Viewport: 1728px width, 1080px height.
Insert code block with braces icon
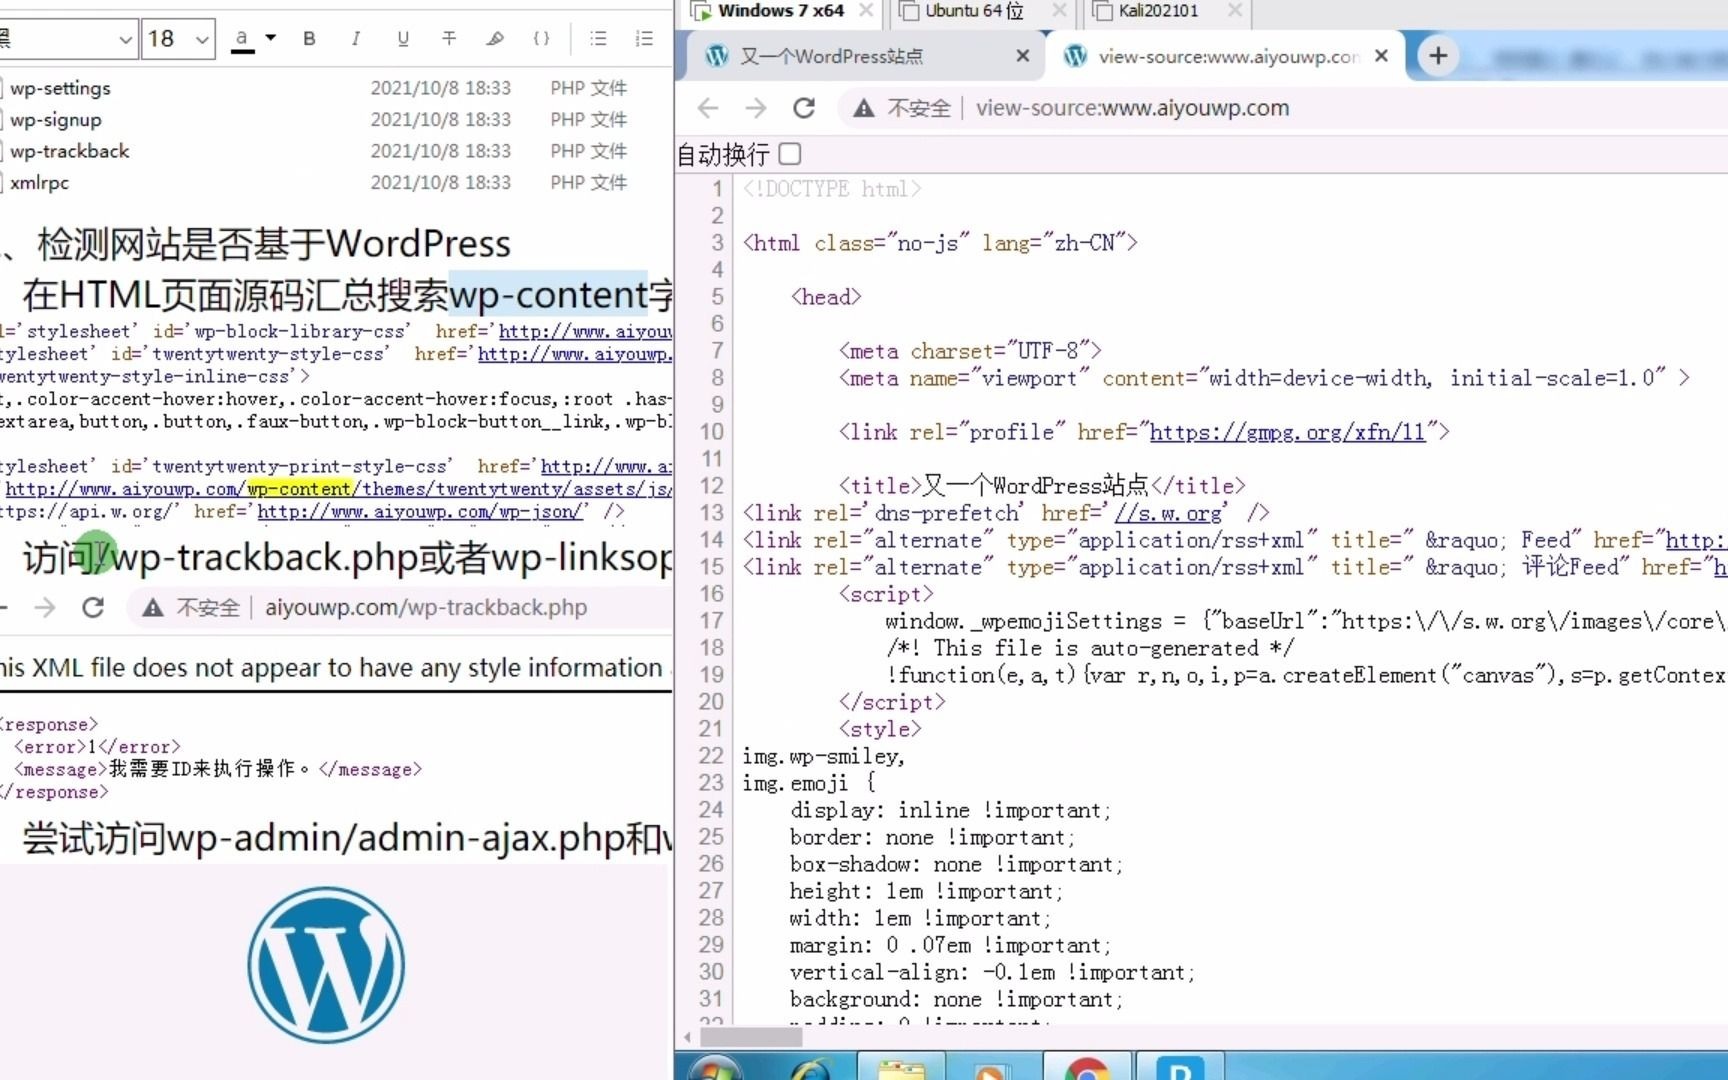[541, 38]
